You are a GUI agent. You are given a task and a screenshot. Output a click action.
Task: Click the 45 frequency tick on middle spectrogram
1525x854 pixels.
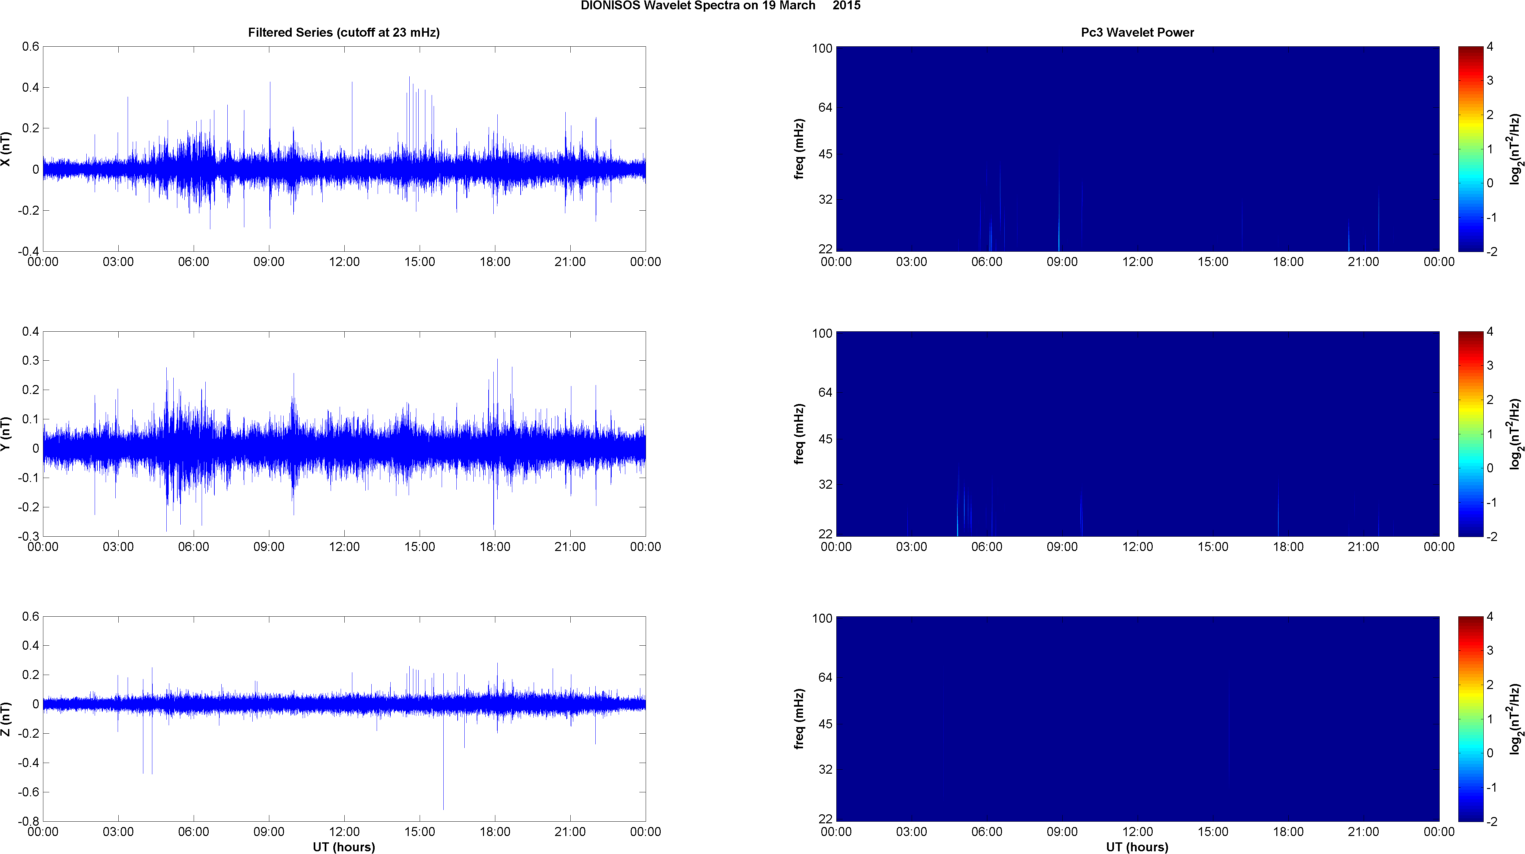pyautogui.click(x=825, y=439)
